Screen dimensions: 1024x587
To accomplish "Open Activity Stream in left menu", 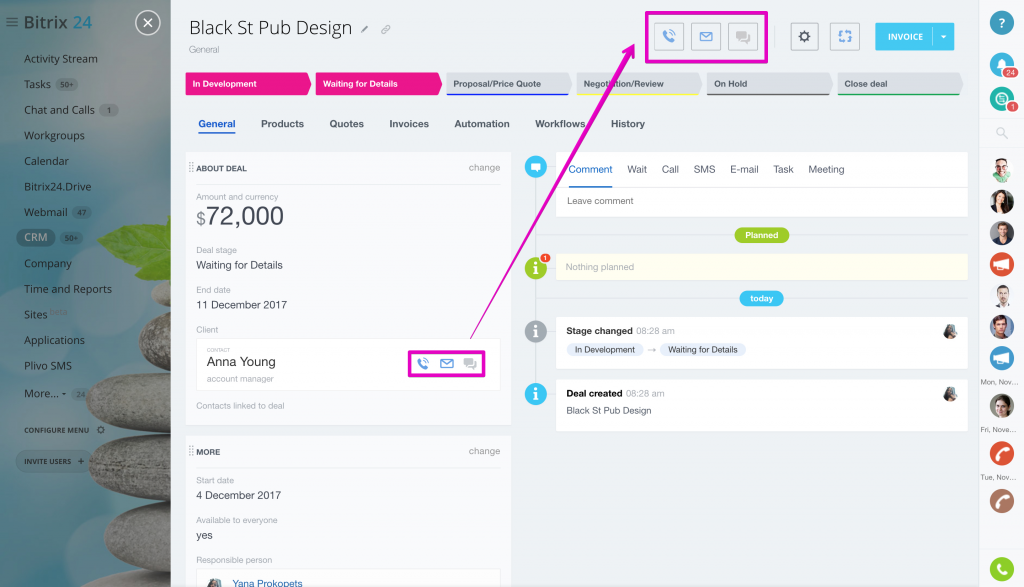I will click(61, 59).
